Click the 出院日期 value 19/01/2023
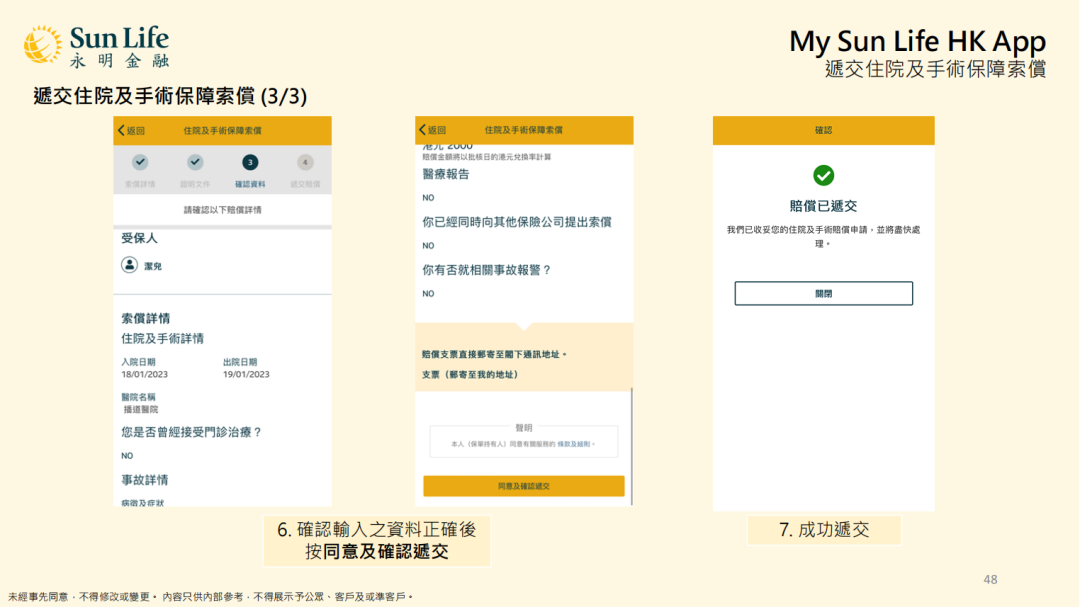This screenshot has width=1080, height=607. [x=246, y=374]
